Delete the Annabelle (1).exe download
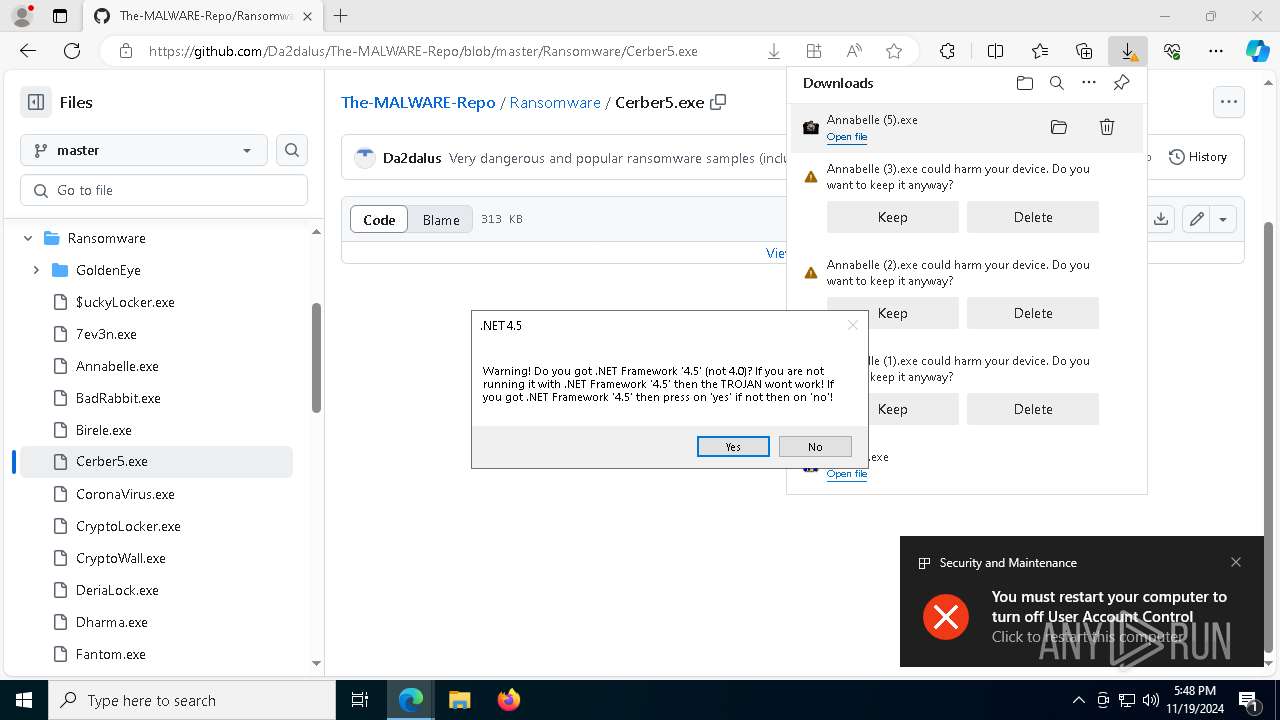 coord(1033,409)
